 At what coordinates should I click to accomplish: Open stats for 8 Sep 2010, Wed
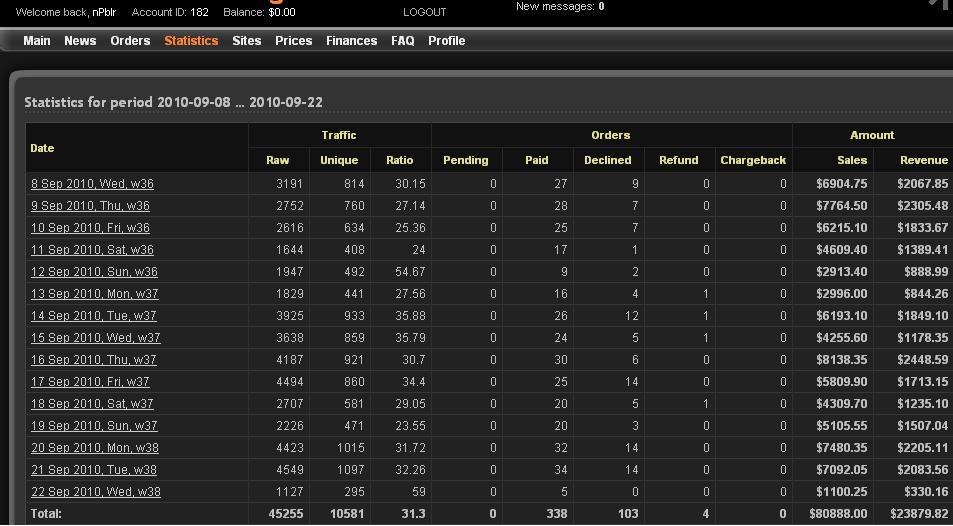pos(92,184)
